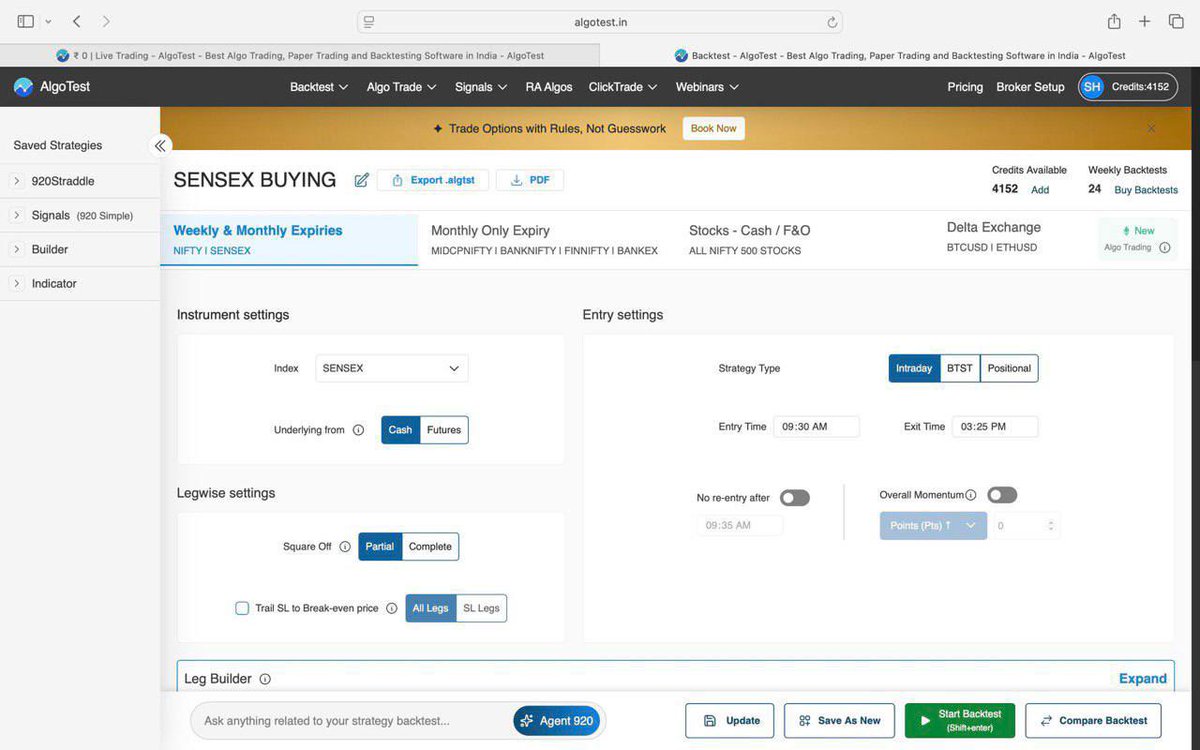Click Book Now banner button
This screenshot has width=1200, height=750.
[x=714, y=128]
